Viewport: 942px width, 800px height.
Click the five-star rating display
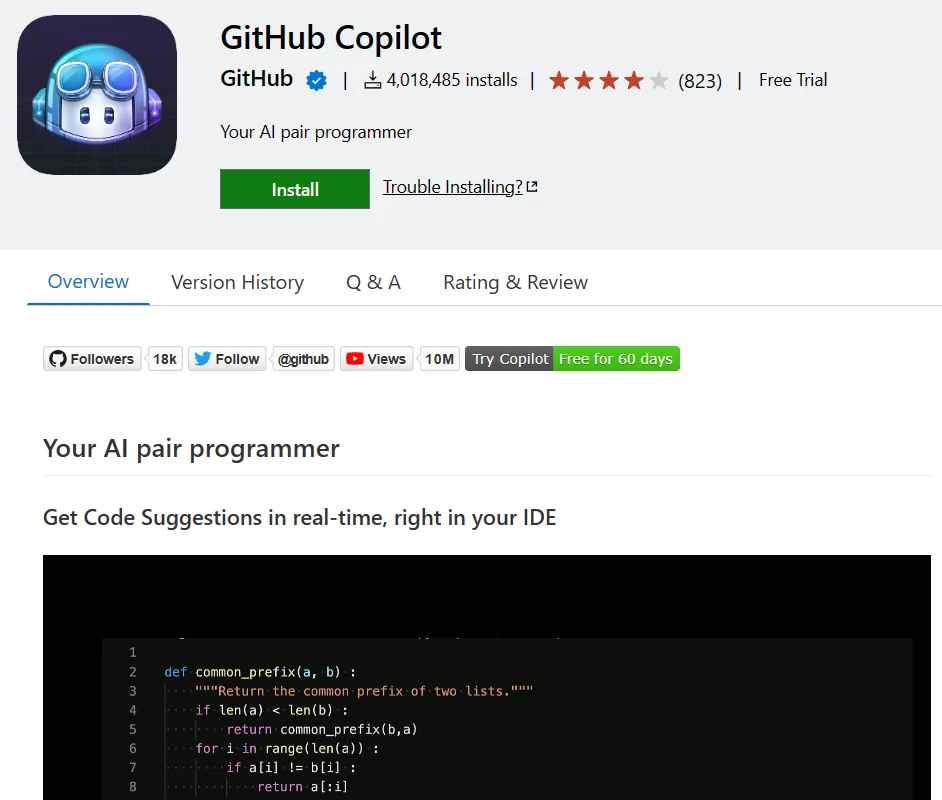pyautogui.click(x=608, y=81)
